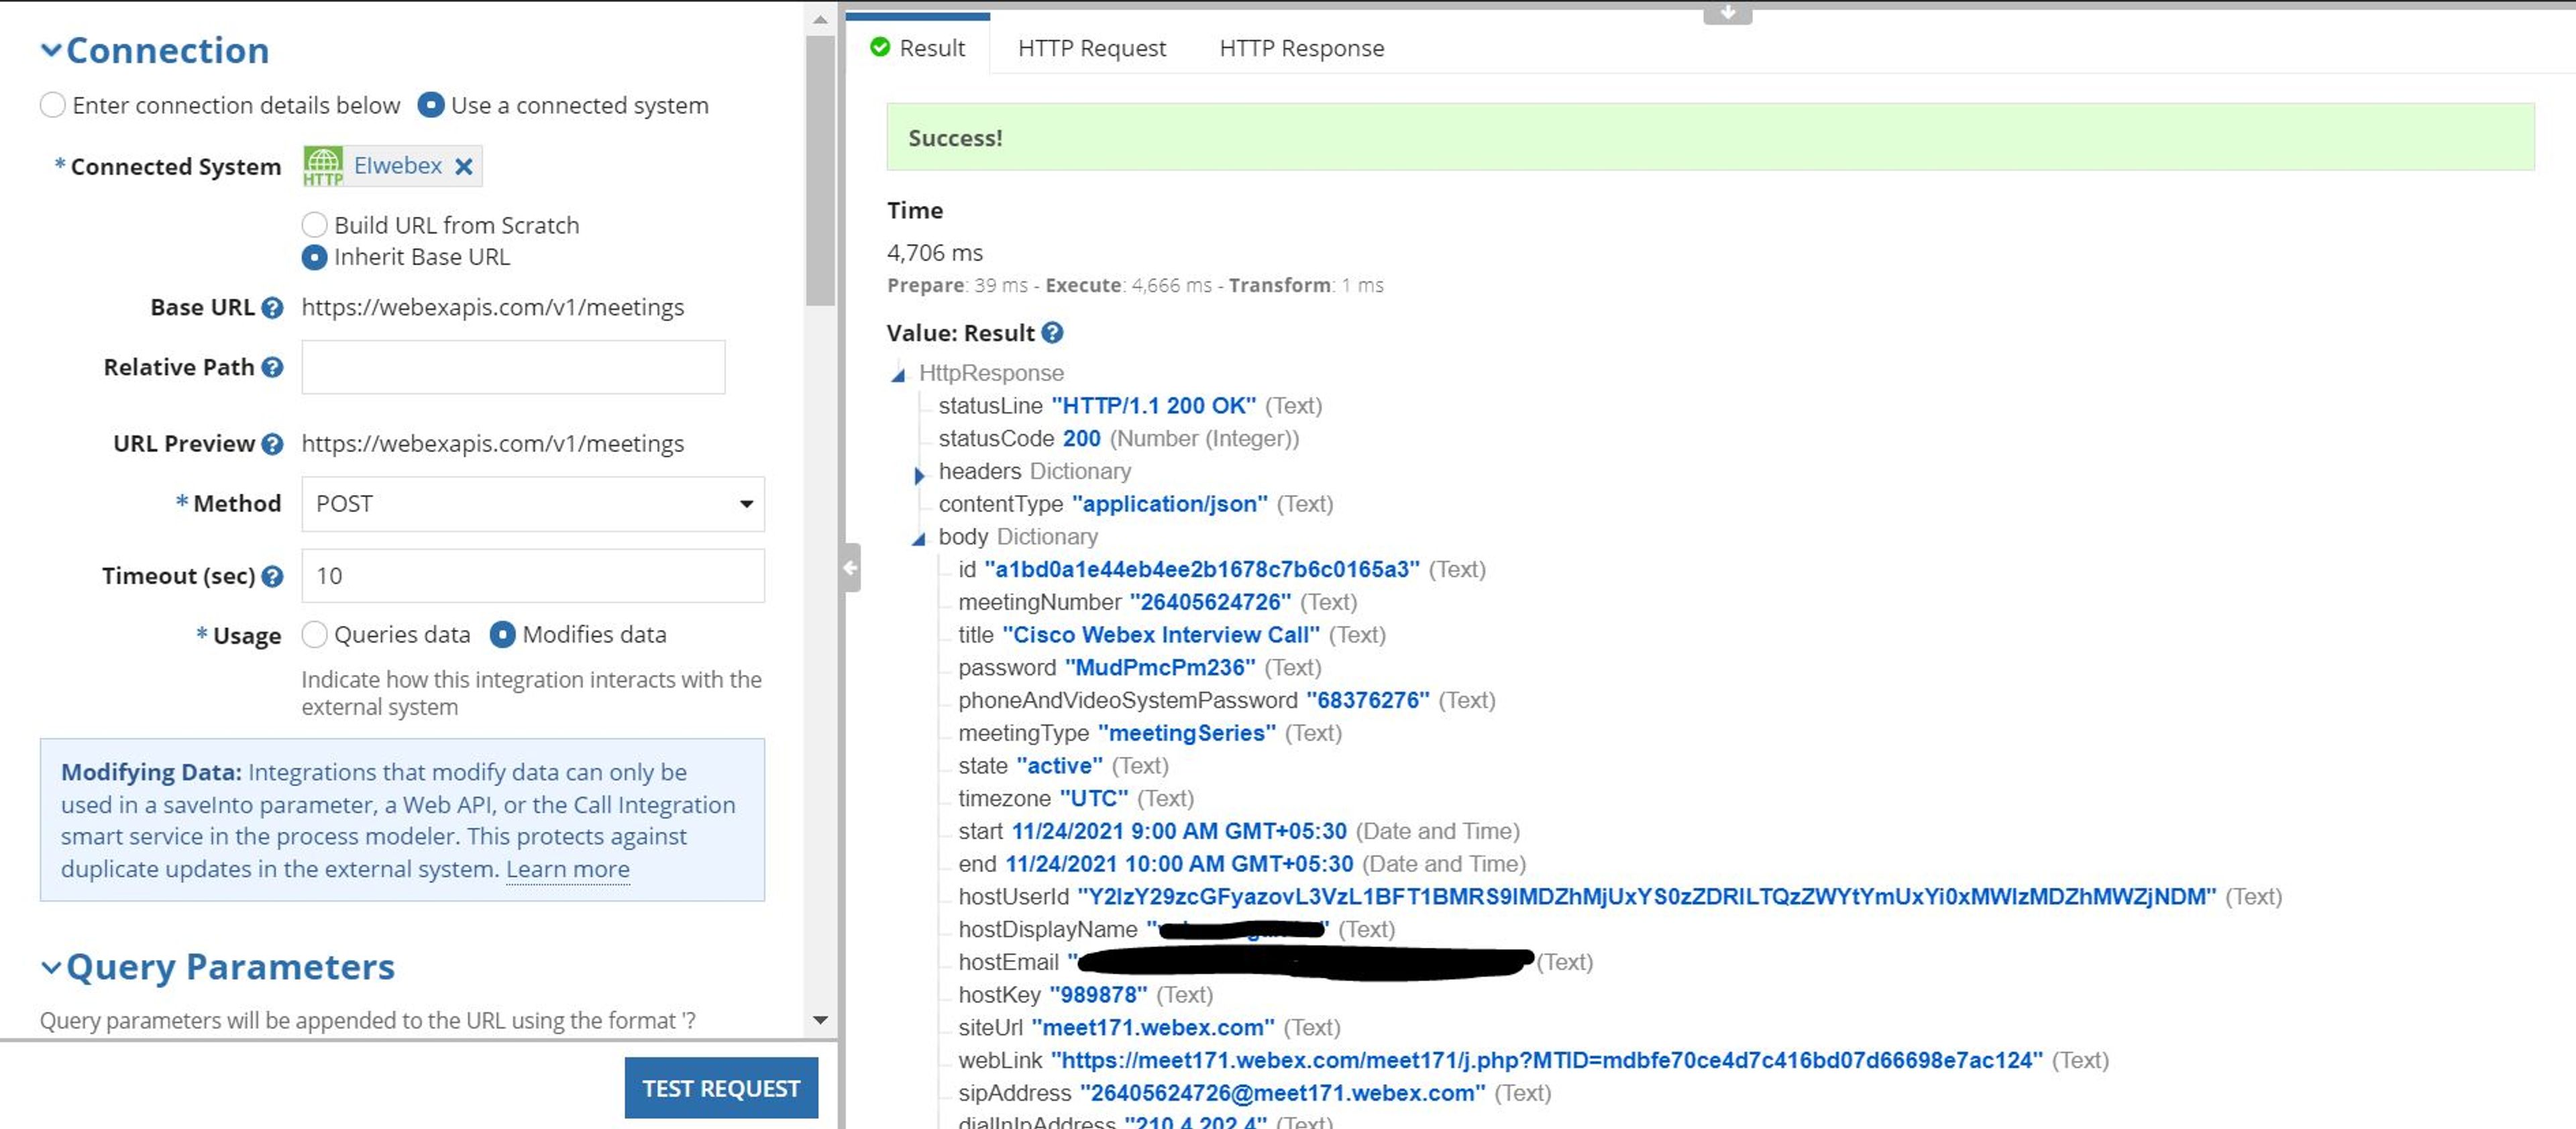Image resolution: width=2576 pixels, height=1129 pixels.
Task: Collapse the left pane with arrow handle
Action: [x=850, y=568]
